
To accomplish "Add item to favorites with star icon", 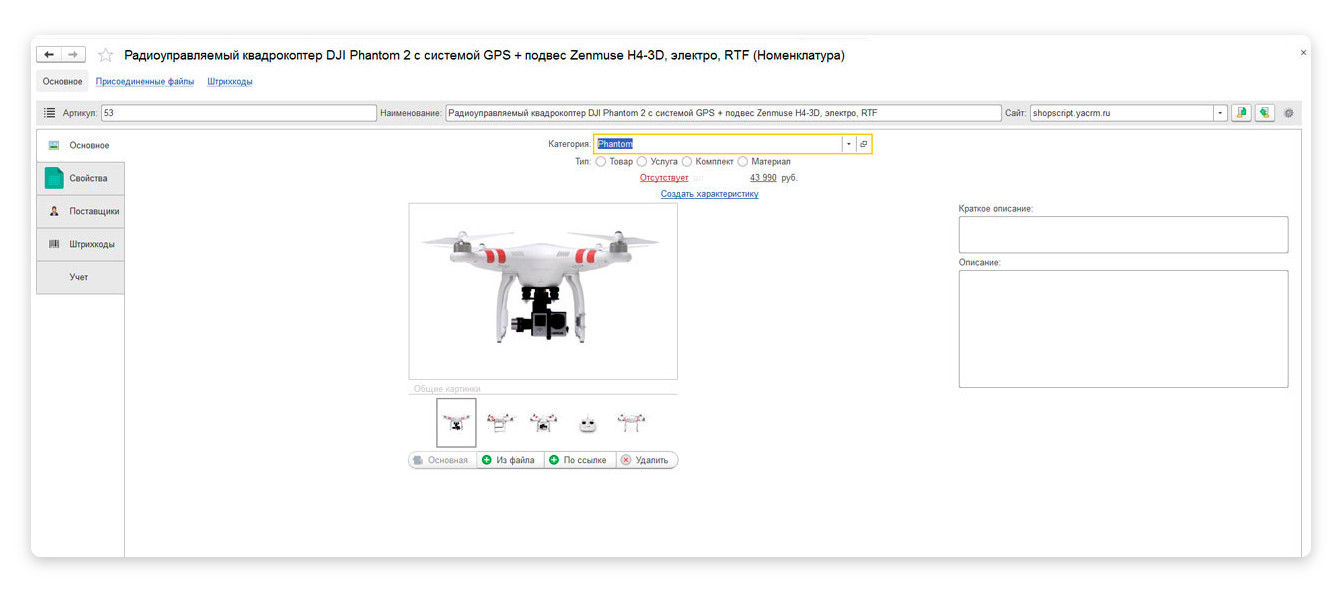I will coord(105,56).
